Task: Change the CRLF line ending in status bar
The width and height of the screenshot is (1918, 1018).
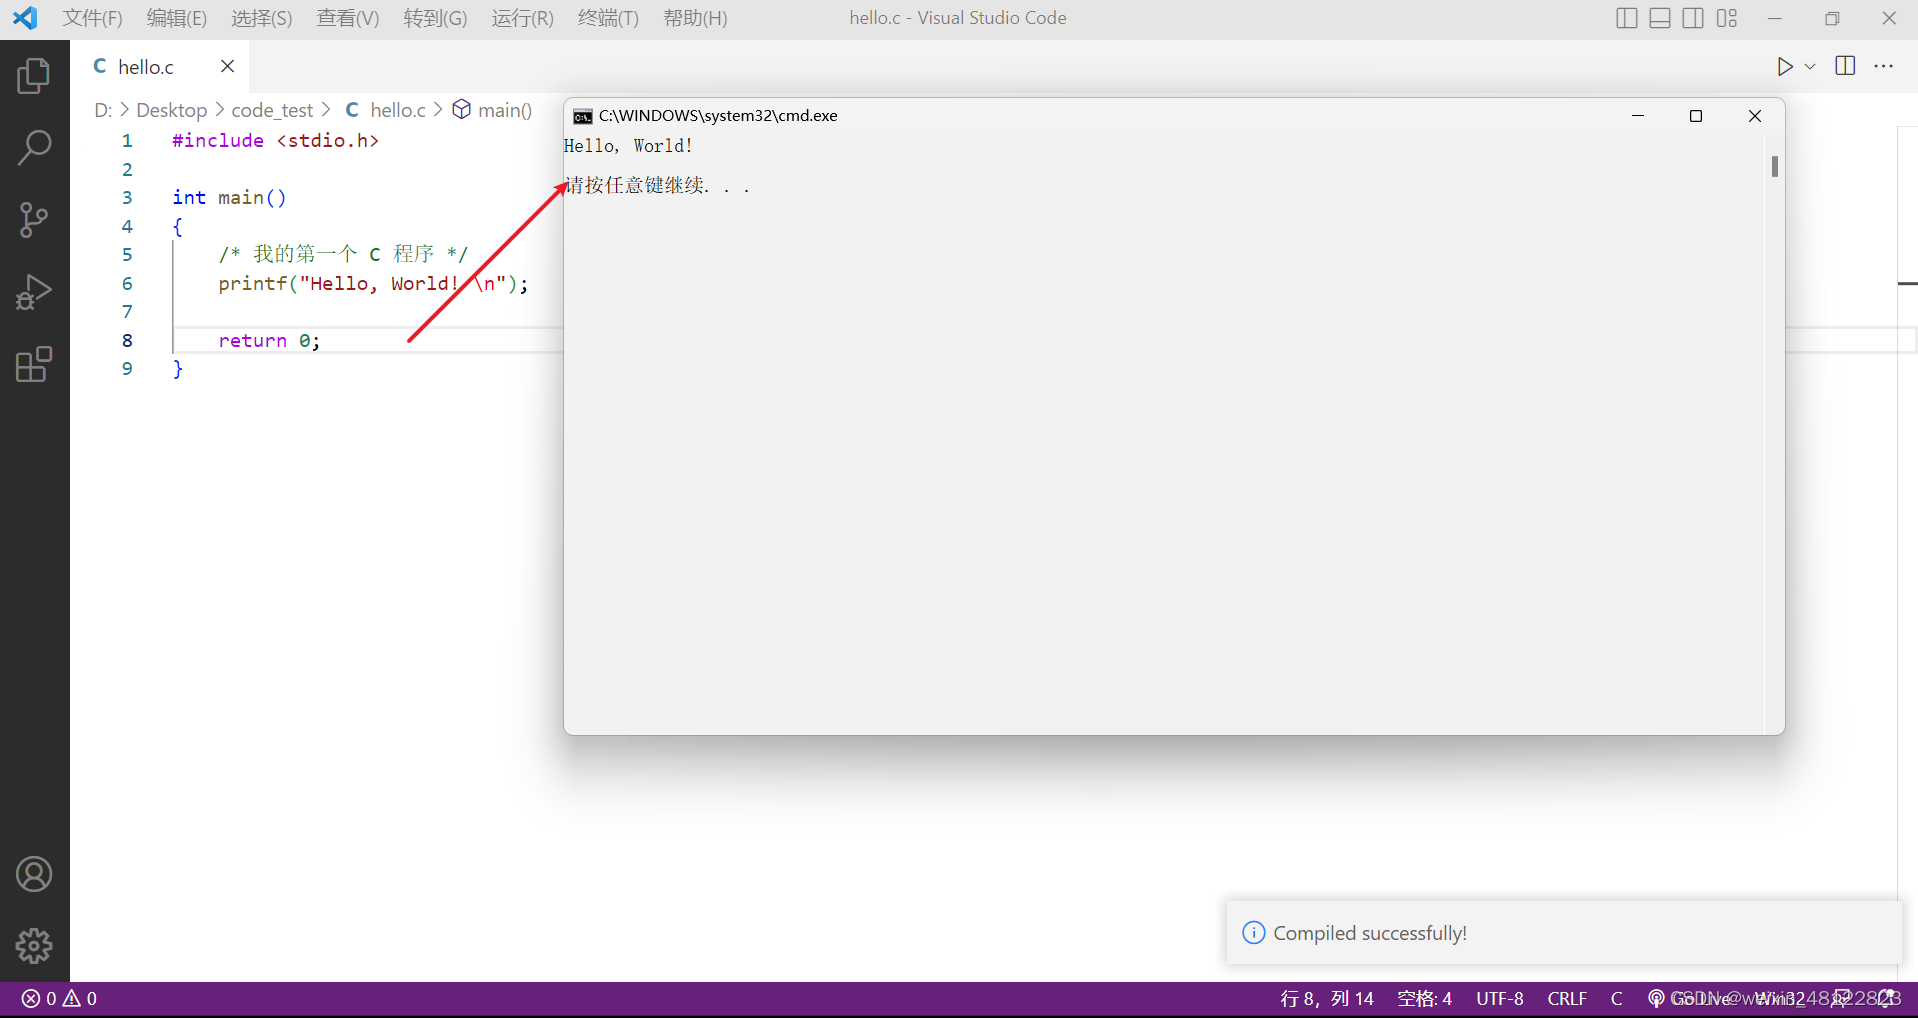Action: click(1566, 998)
